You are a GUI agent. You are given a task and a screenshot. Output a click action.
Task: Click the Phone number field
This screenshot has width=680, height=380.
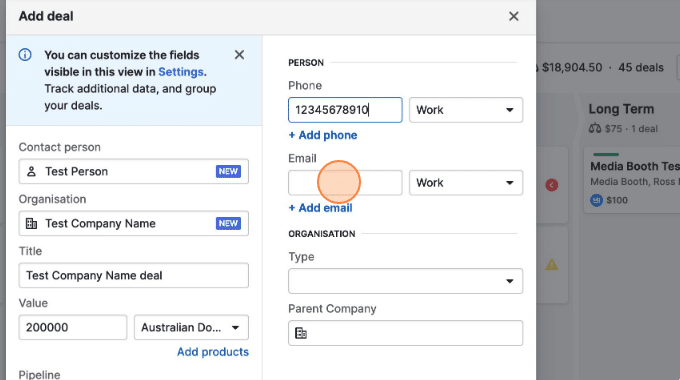pyautogui.click(x=345, y=110)
